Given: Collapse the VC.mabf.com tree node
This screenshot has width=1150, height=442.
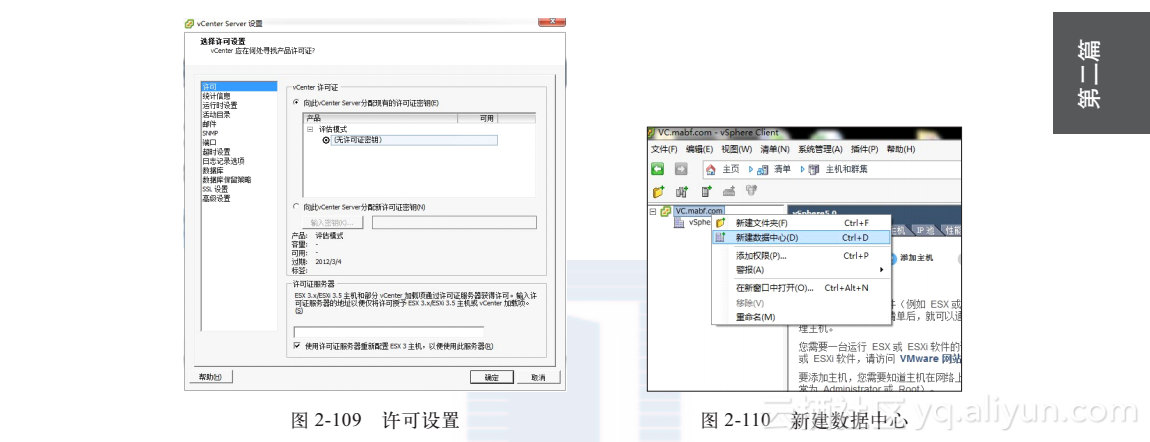Looking at the screenshot, I should tap(653, 211).
